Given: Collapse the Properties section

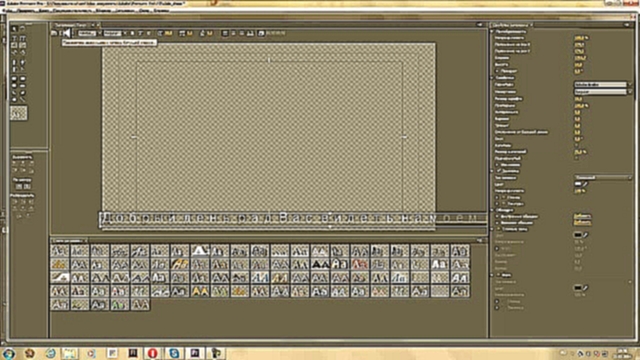Looking at the screenshot, I should coord(492,78).
